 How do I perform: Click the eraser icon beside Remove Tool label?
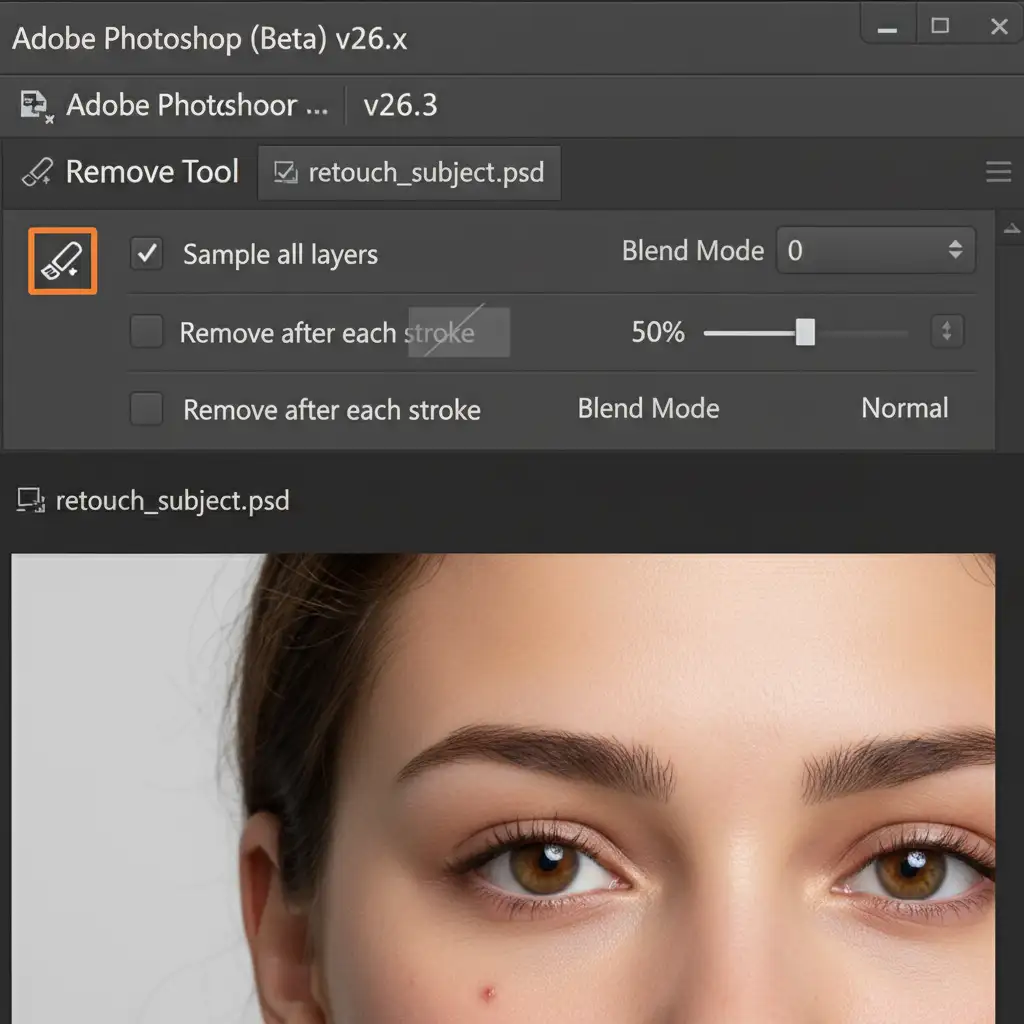pos(37,172)
